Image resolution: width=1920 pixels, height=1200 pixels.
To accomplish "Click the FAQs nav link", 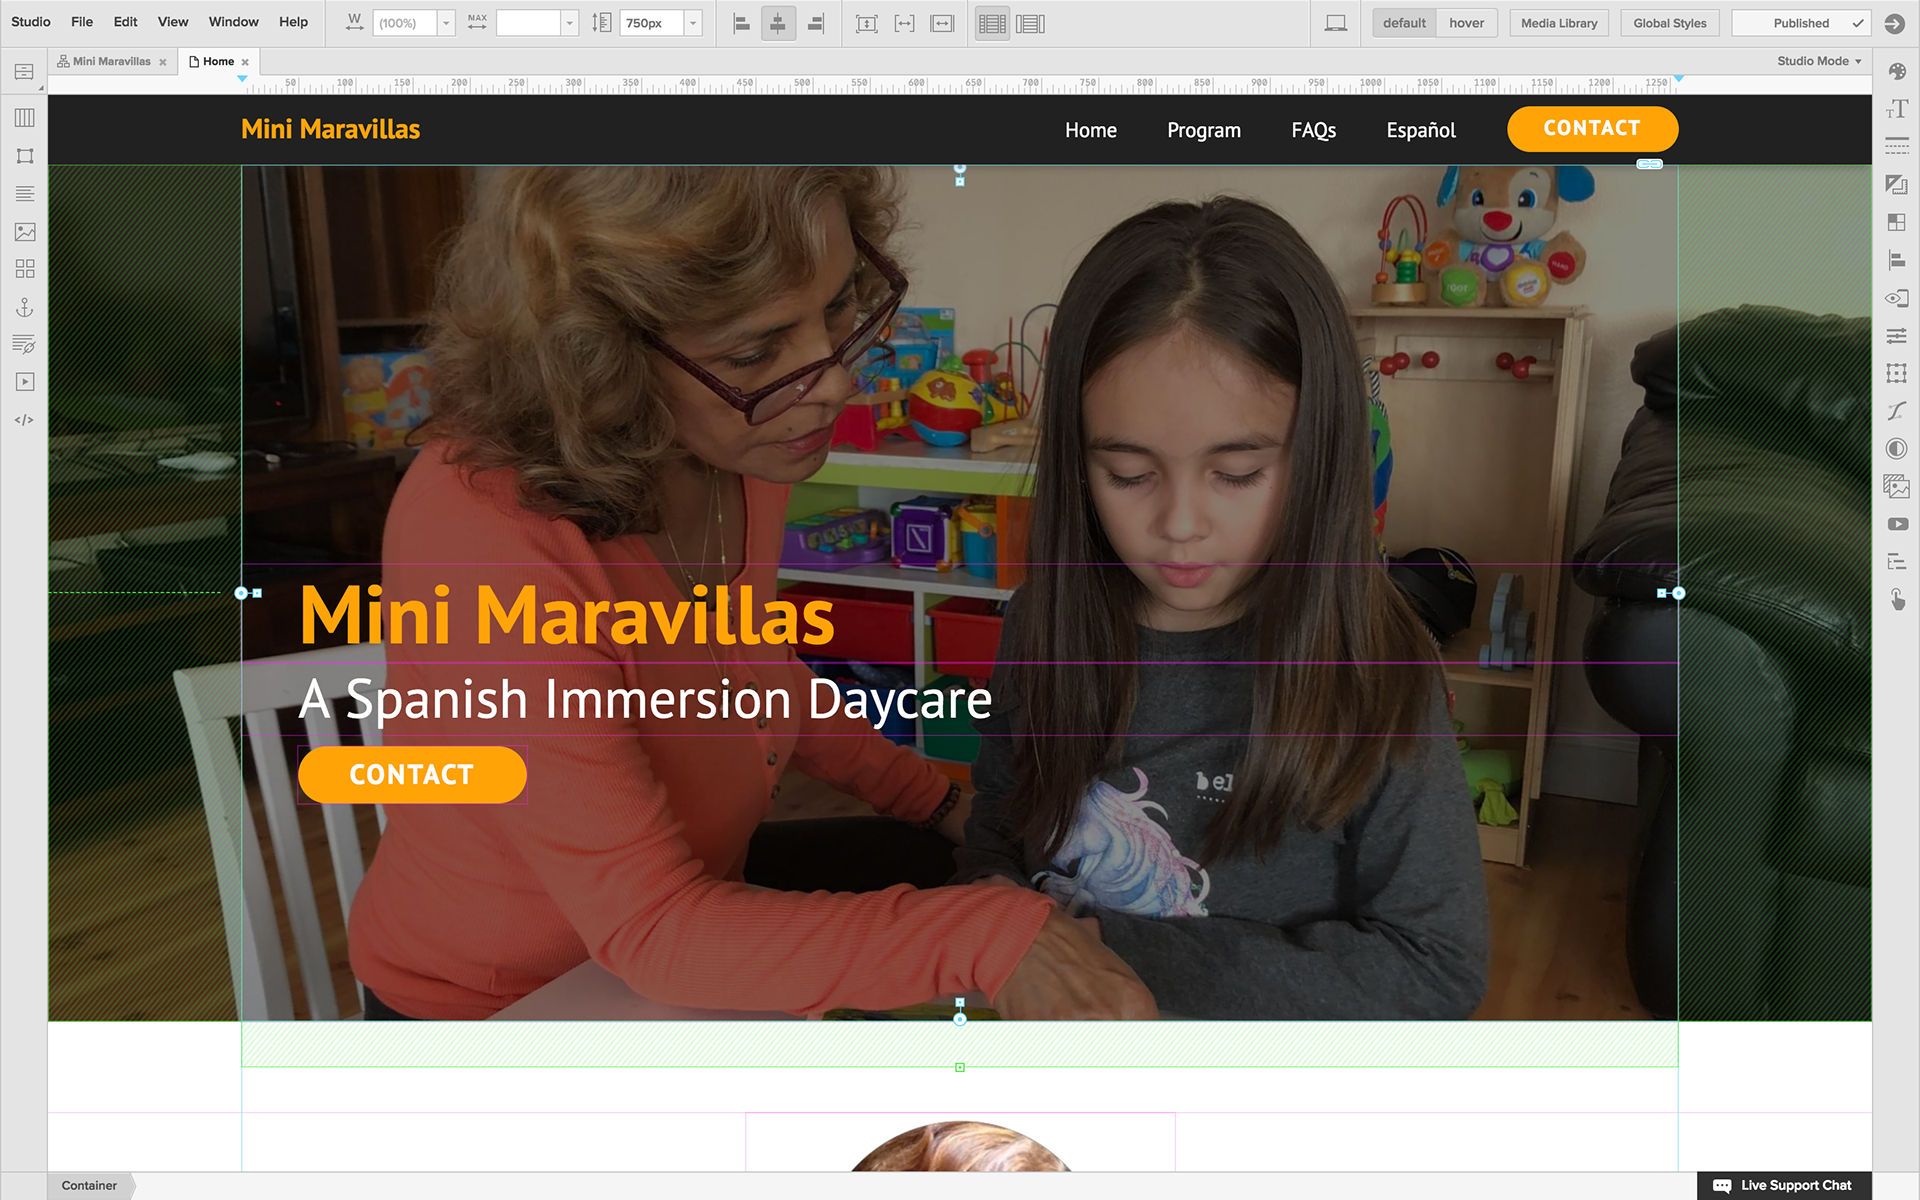I will click(1313, 130).
